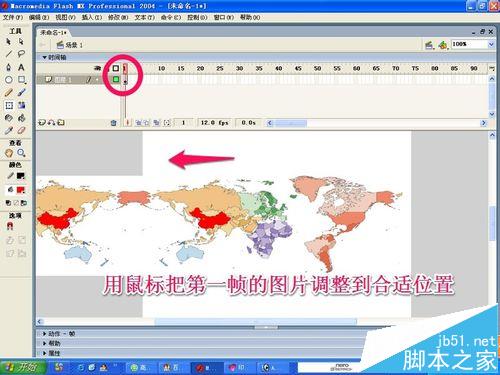Screen dimensions: 500x375
Task: Activate the Text tool
Action: point(21,67)
